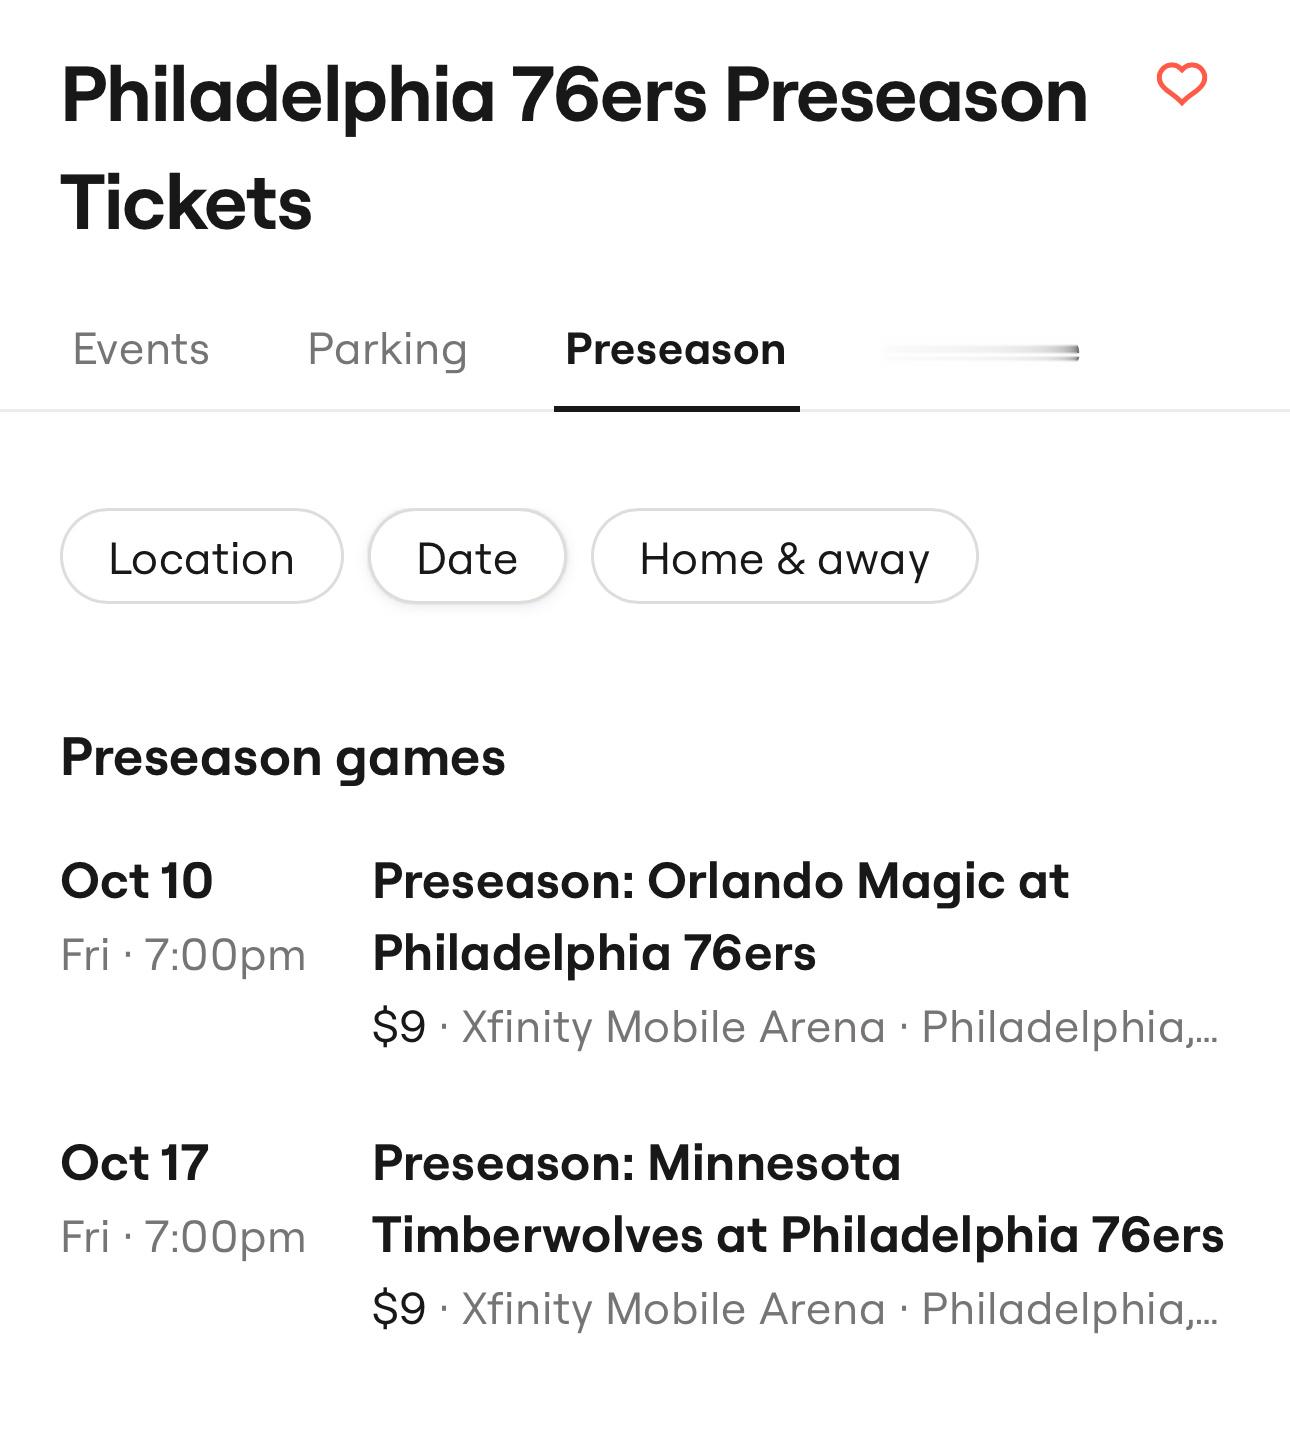
Task: Open the Minnesota Timberwolves at 76ers game
Action: click(x=798, y=1199)
